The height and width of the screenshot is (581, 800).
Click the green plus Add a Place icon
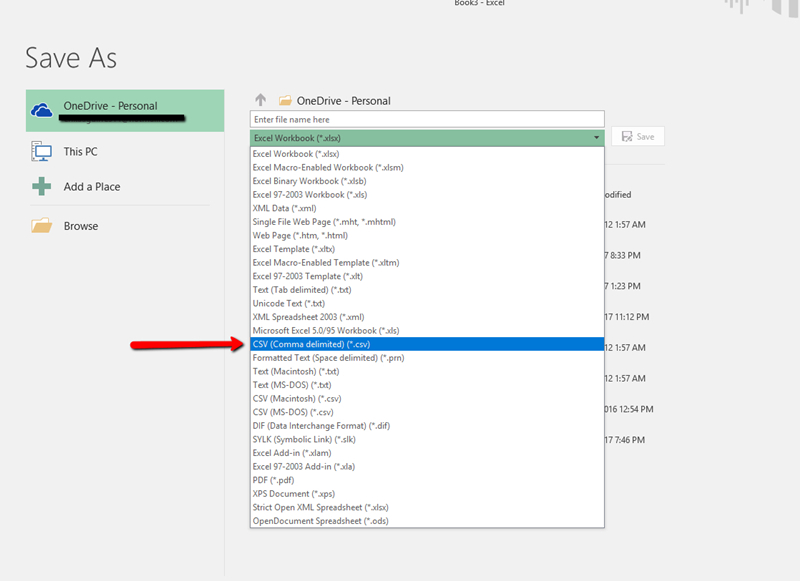[x=41, y=186]
